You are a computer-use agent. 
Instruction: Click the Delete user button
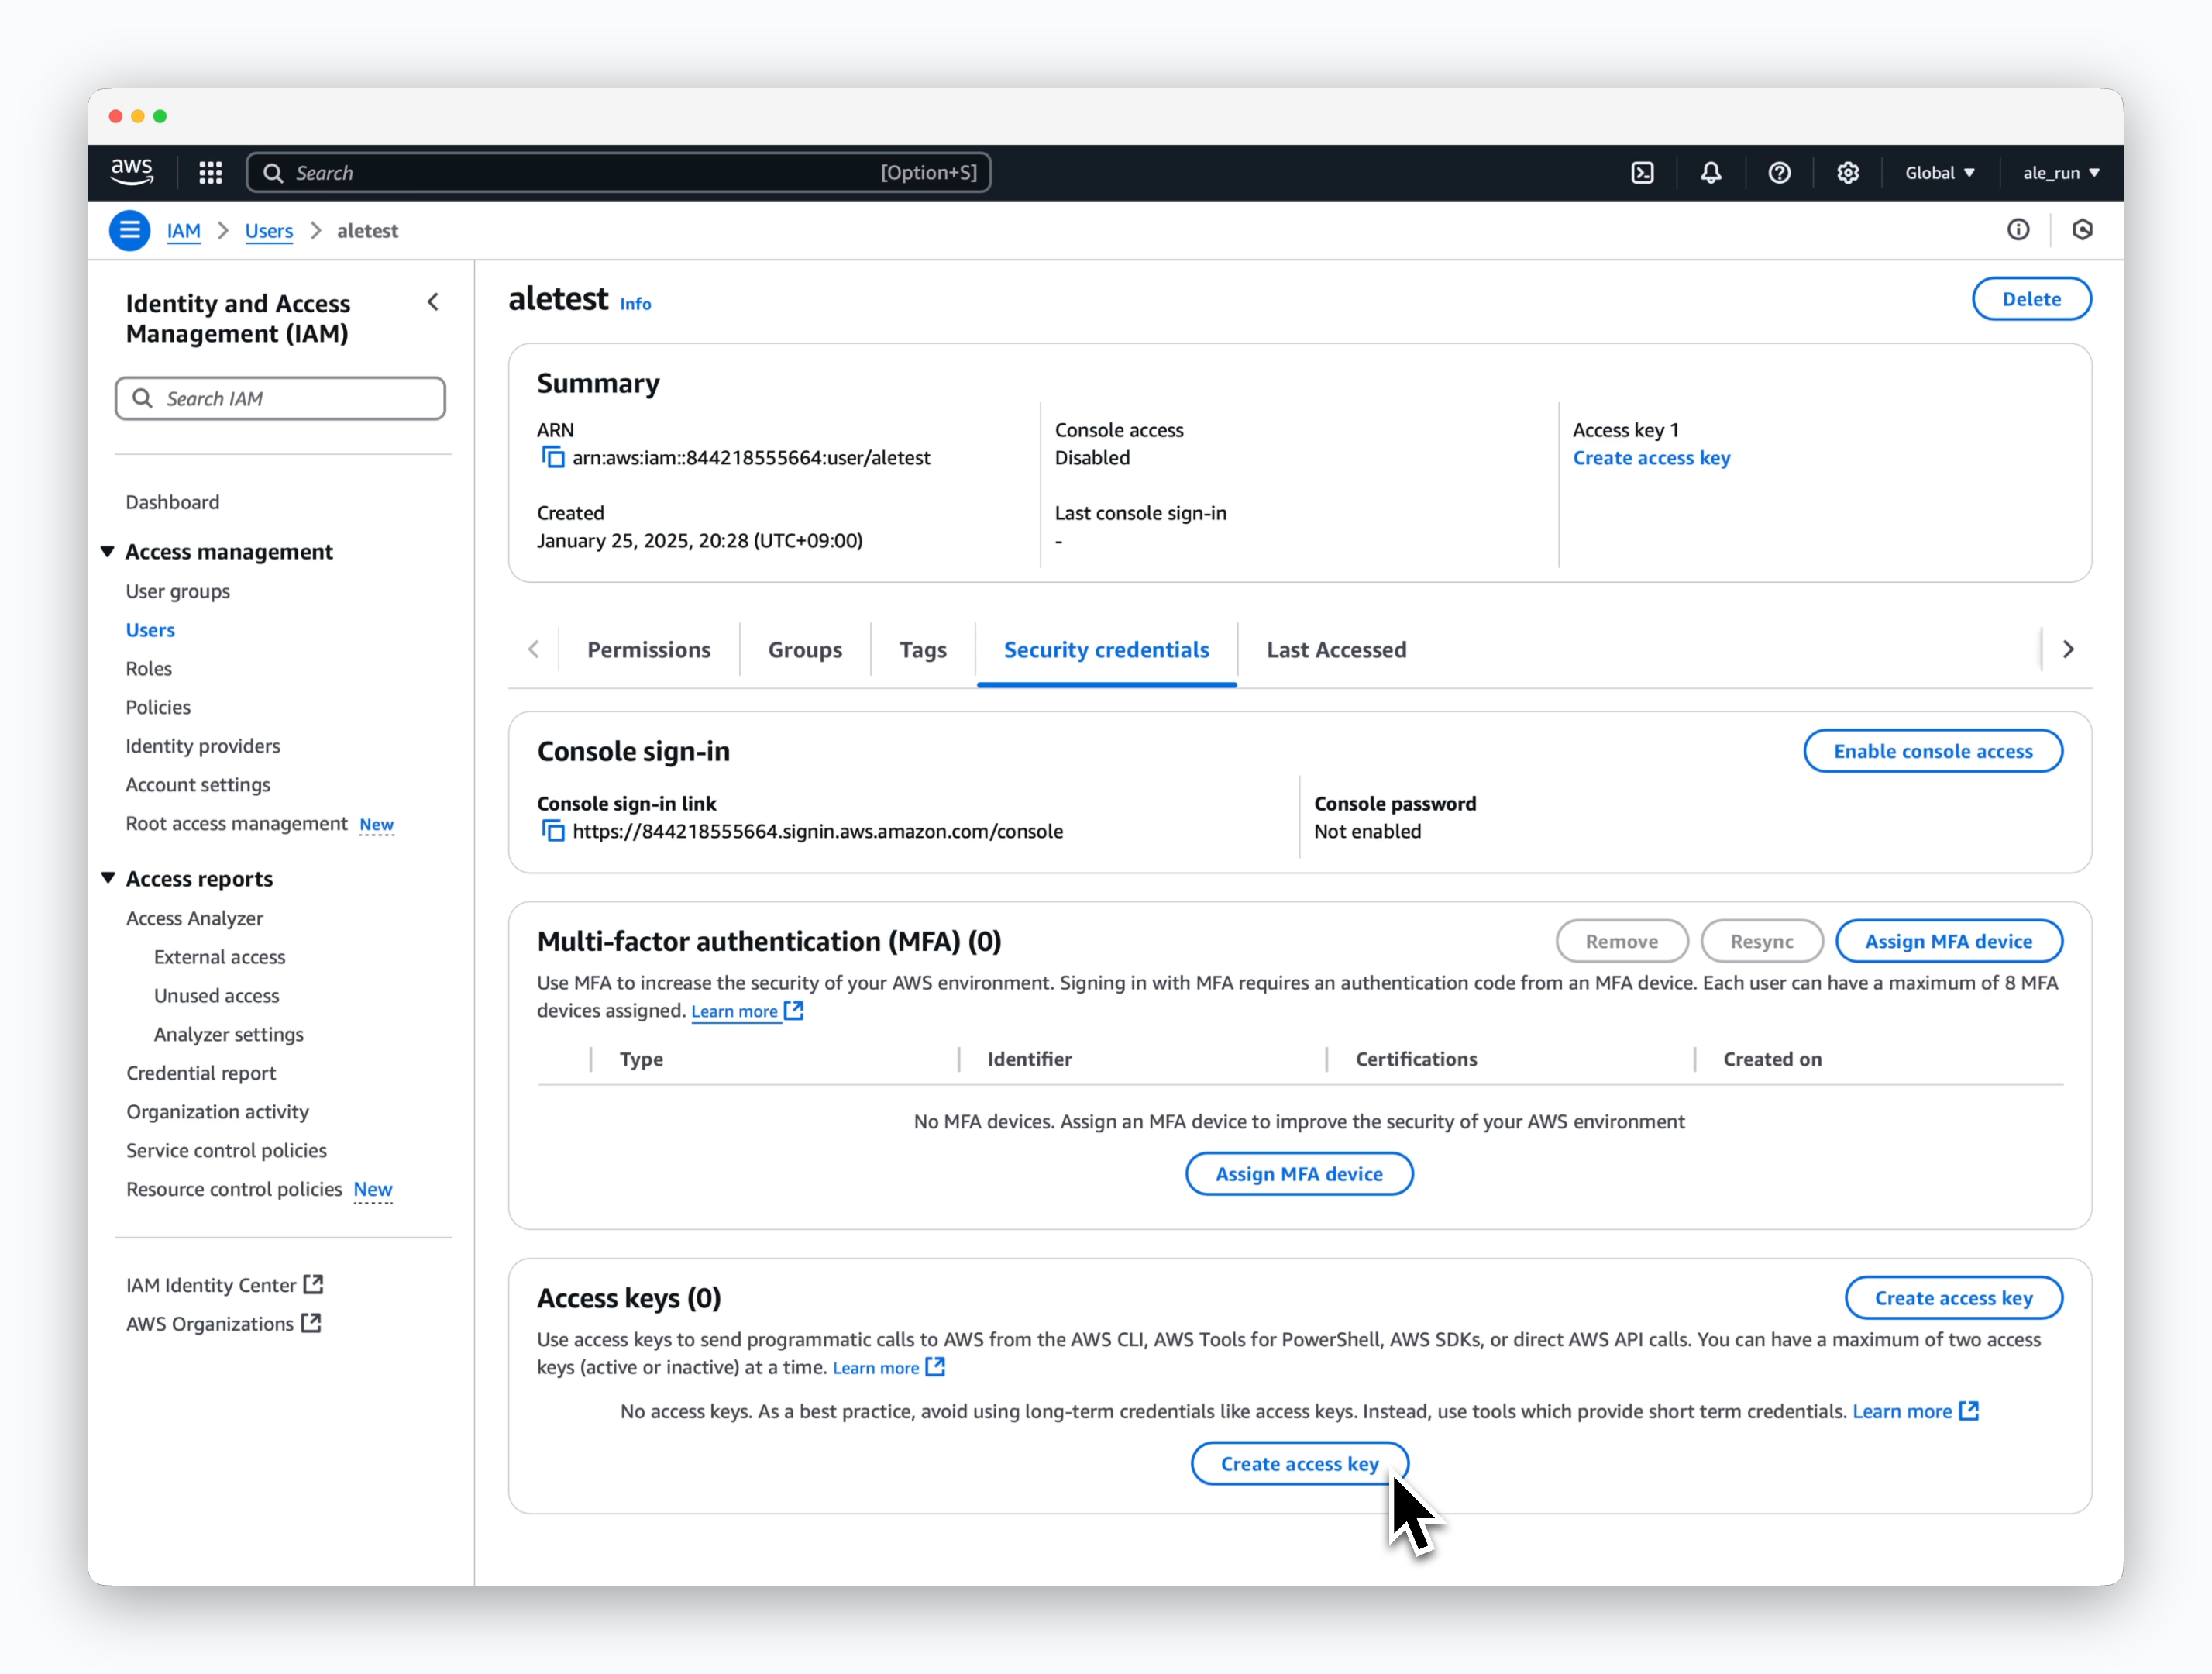(2031, 299)
